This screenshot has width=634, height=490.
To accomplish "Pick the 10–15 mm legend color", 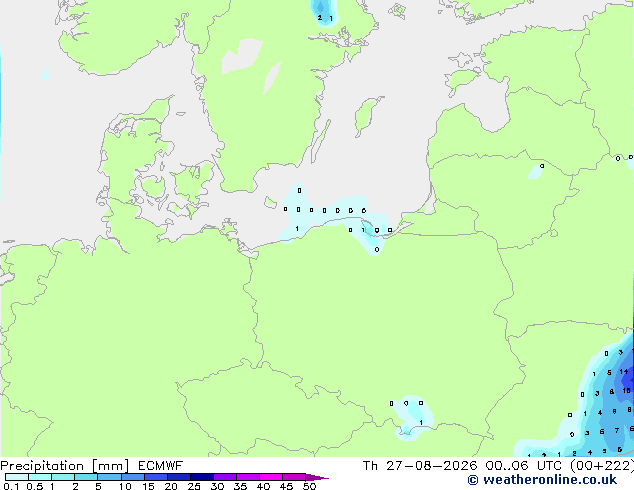I will point(132,477).
